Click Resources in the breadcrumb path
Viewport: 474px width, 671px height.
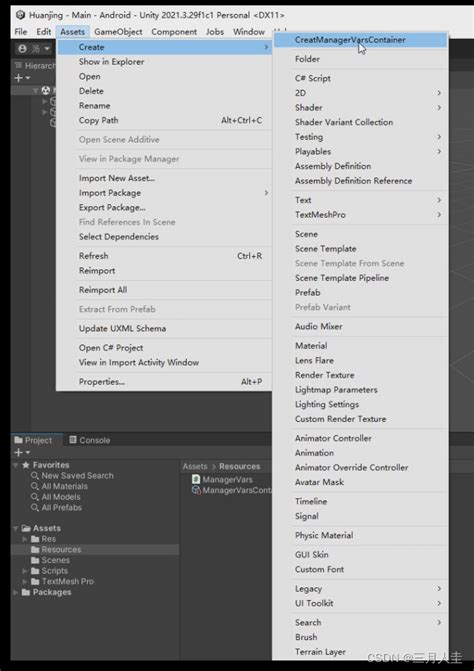click(240, 466)
